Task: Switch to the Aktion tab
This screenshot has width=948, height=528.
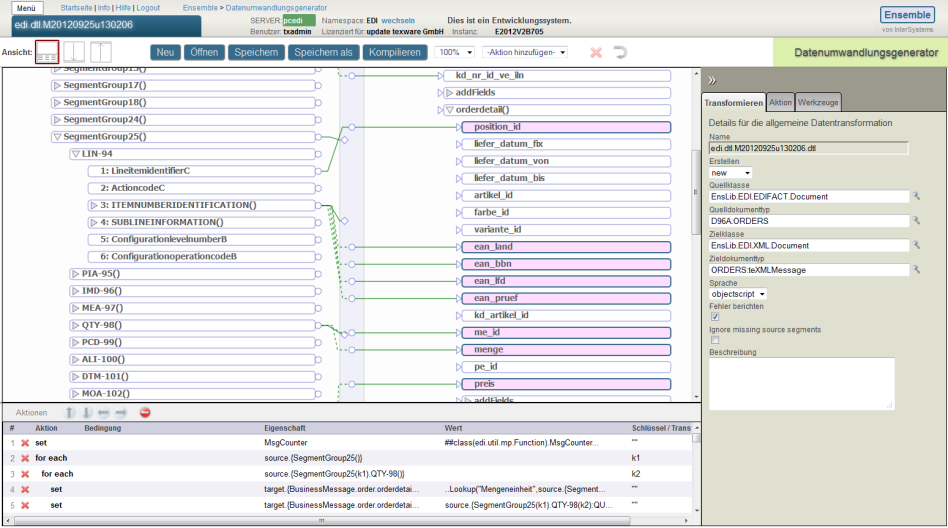Action: pyautogui.click(x=780, y=102)
